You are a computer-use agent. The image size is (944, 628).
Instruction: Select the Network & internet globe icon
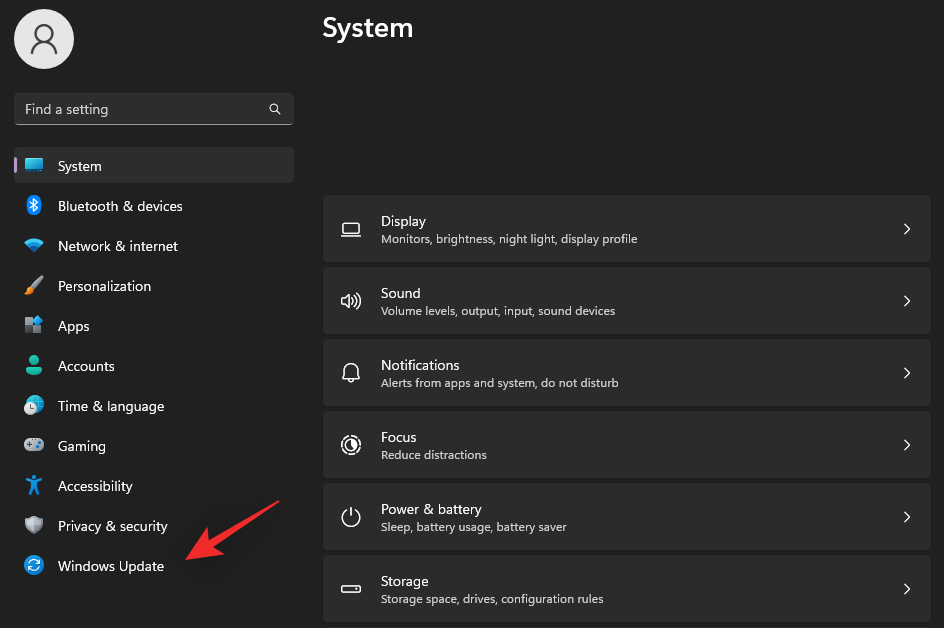[33, 246]
